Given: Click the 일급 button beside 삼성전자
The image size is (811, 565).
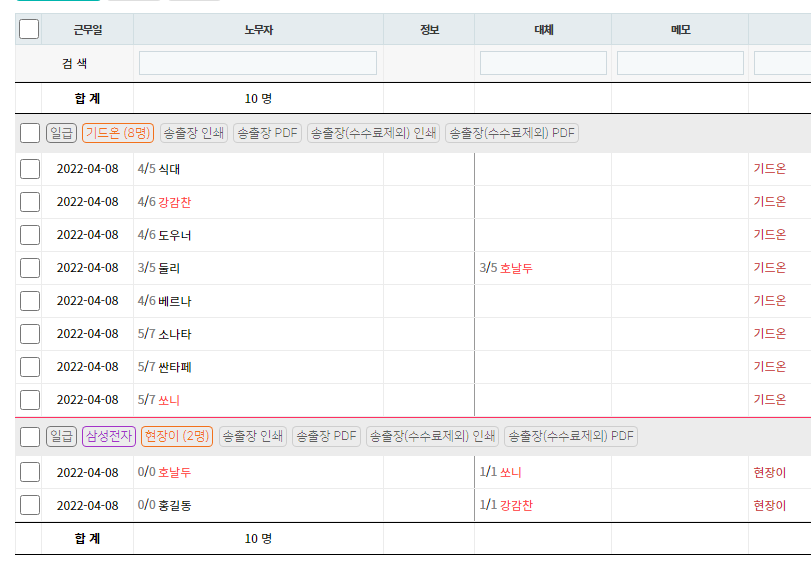Looking at the screenshot, I should pos(62,436).
